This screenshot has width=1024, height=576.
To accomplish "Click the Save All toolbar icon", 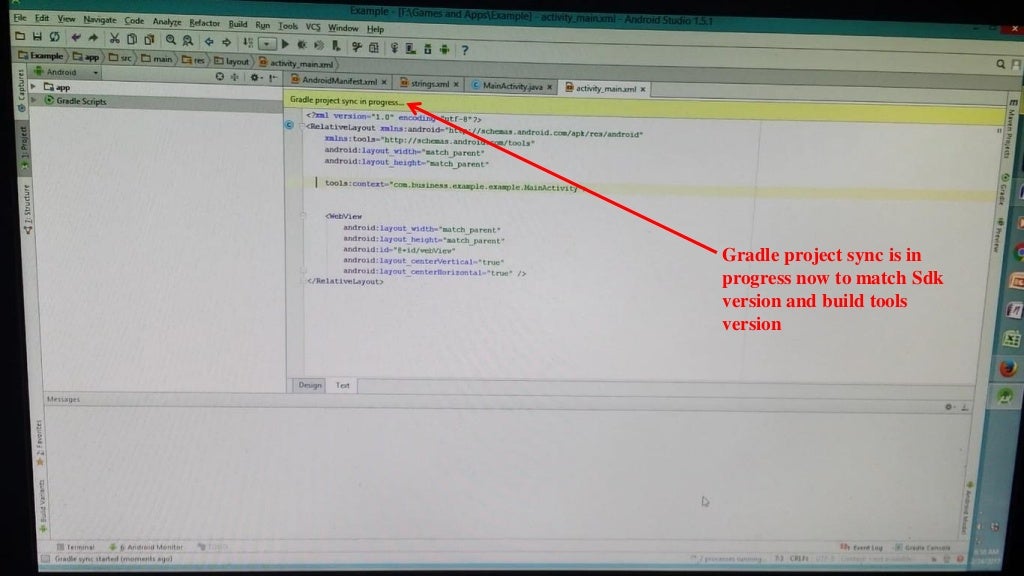I will (37, 37).
